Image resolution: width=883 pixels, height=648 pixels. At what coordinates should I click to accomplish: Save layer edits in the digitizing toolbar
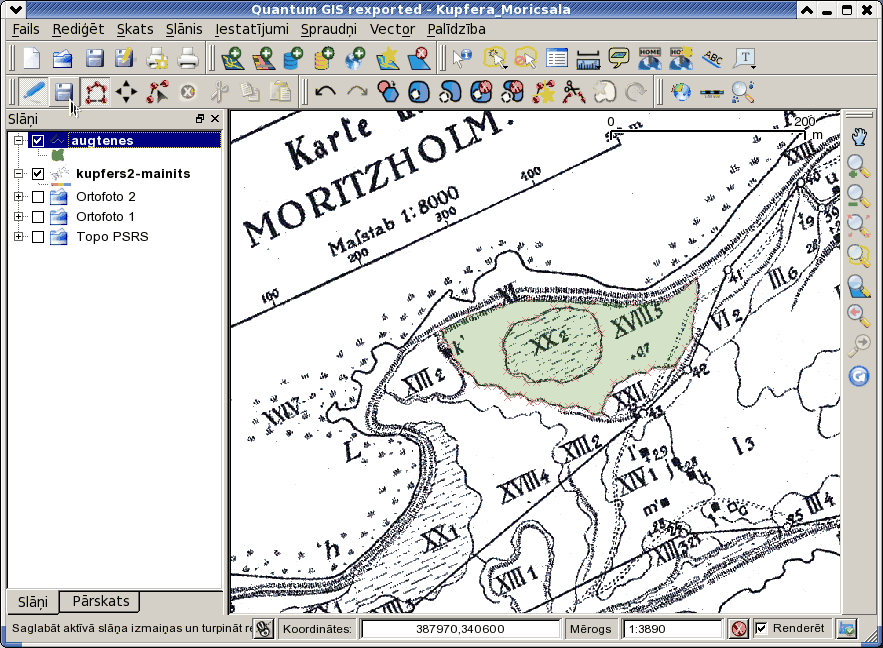click(x=64, y=92)
